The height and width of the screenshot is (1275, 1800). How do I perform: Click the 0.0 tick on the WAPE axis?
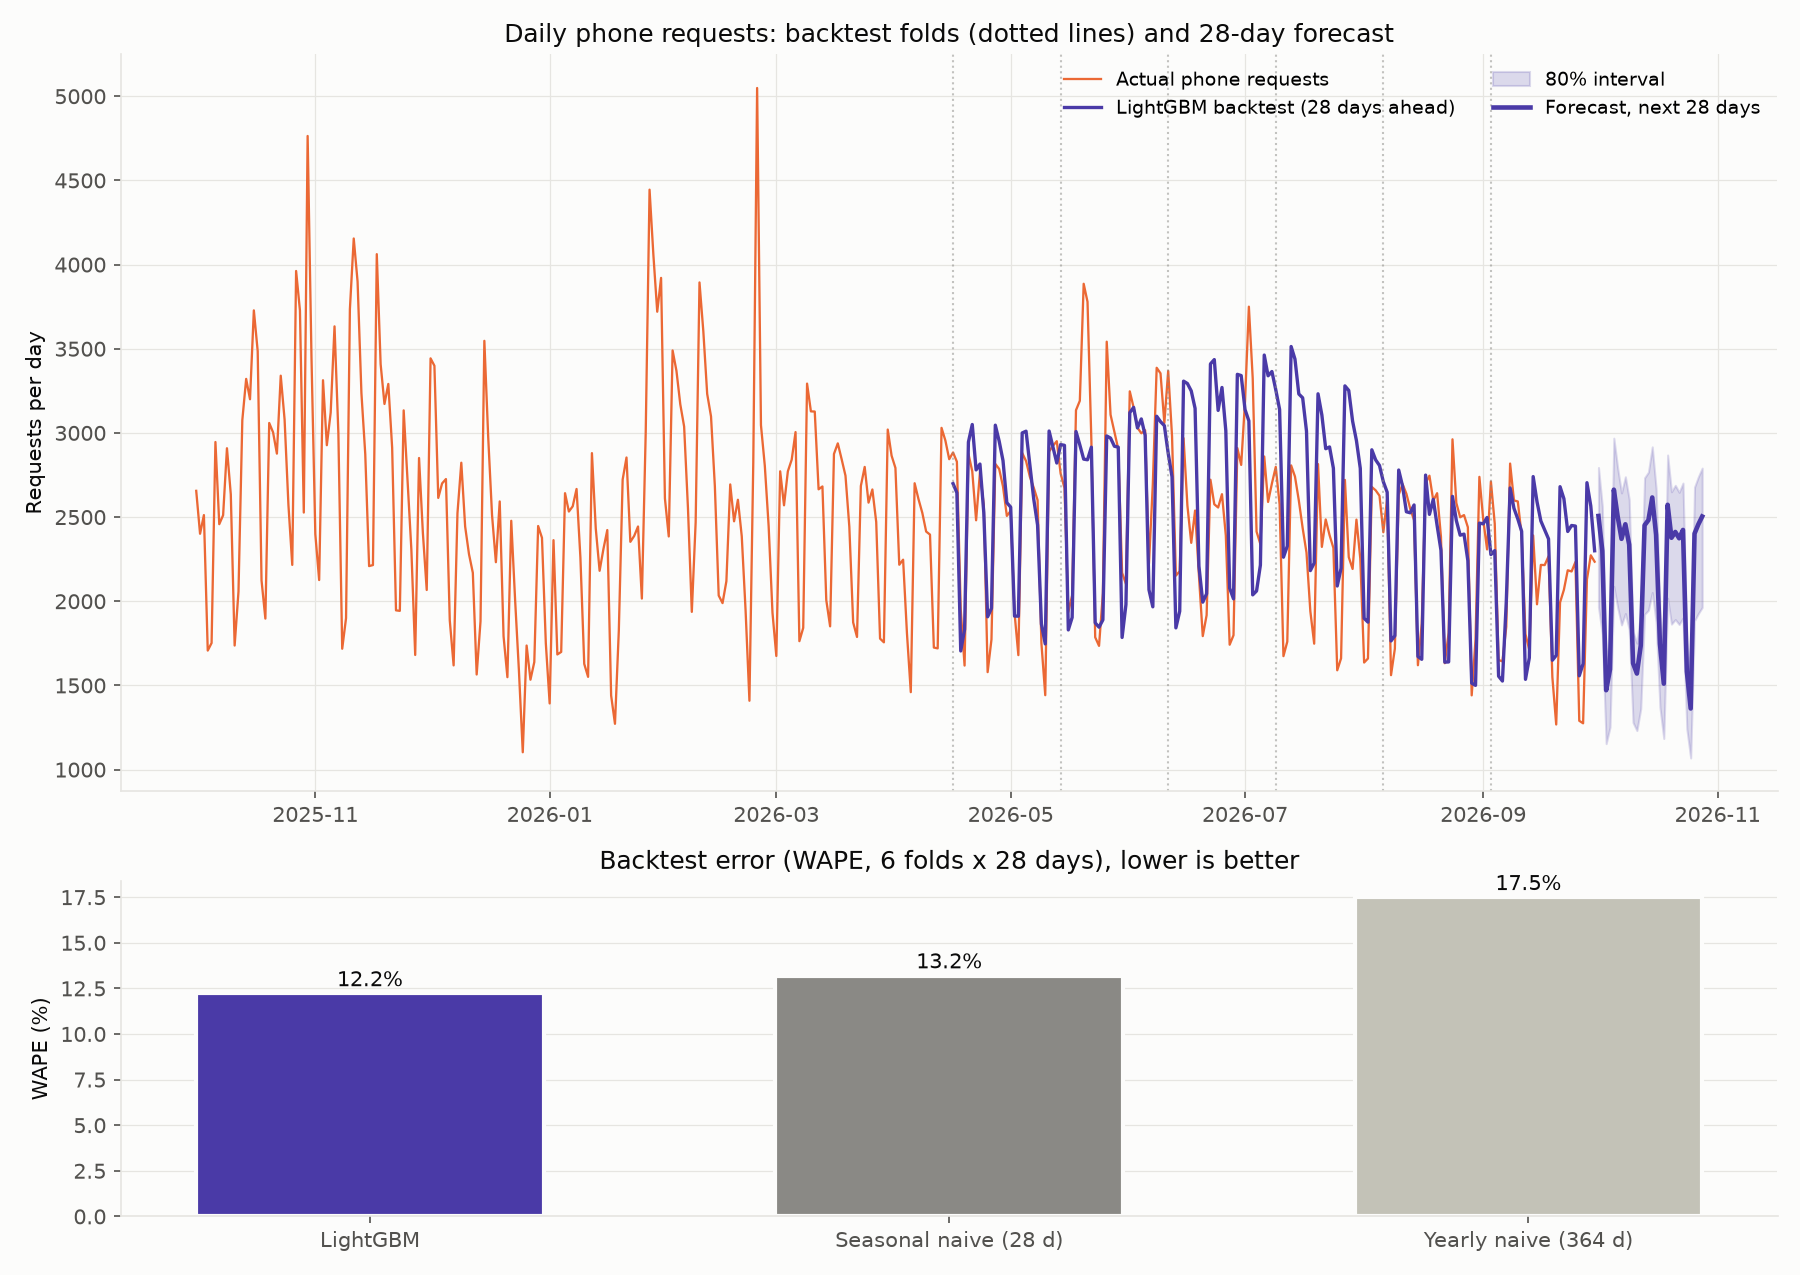tap(93, 1216)
